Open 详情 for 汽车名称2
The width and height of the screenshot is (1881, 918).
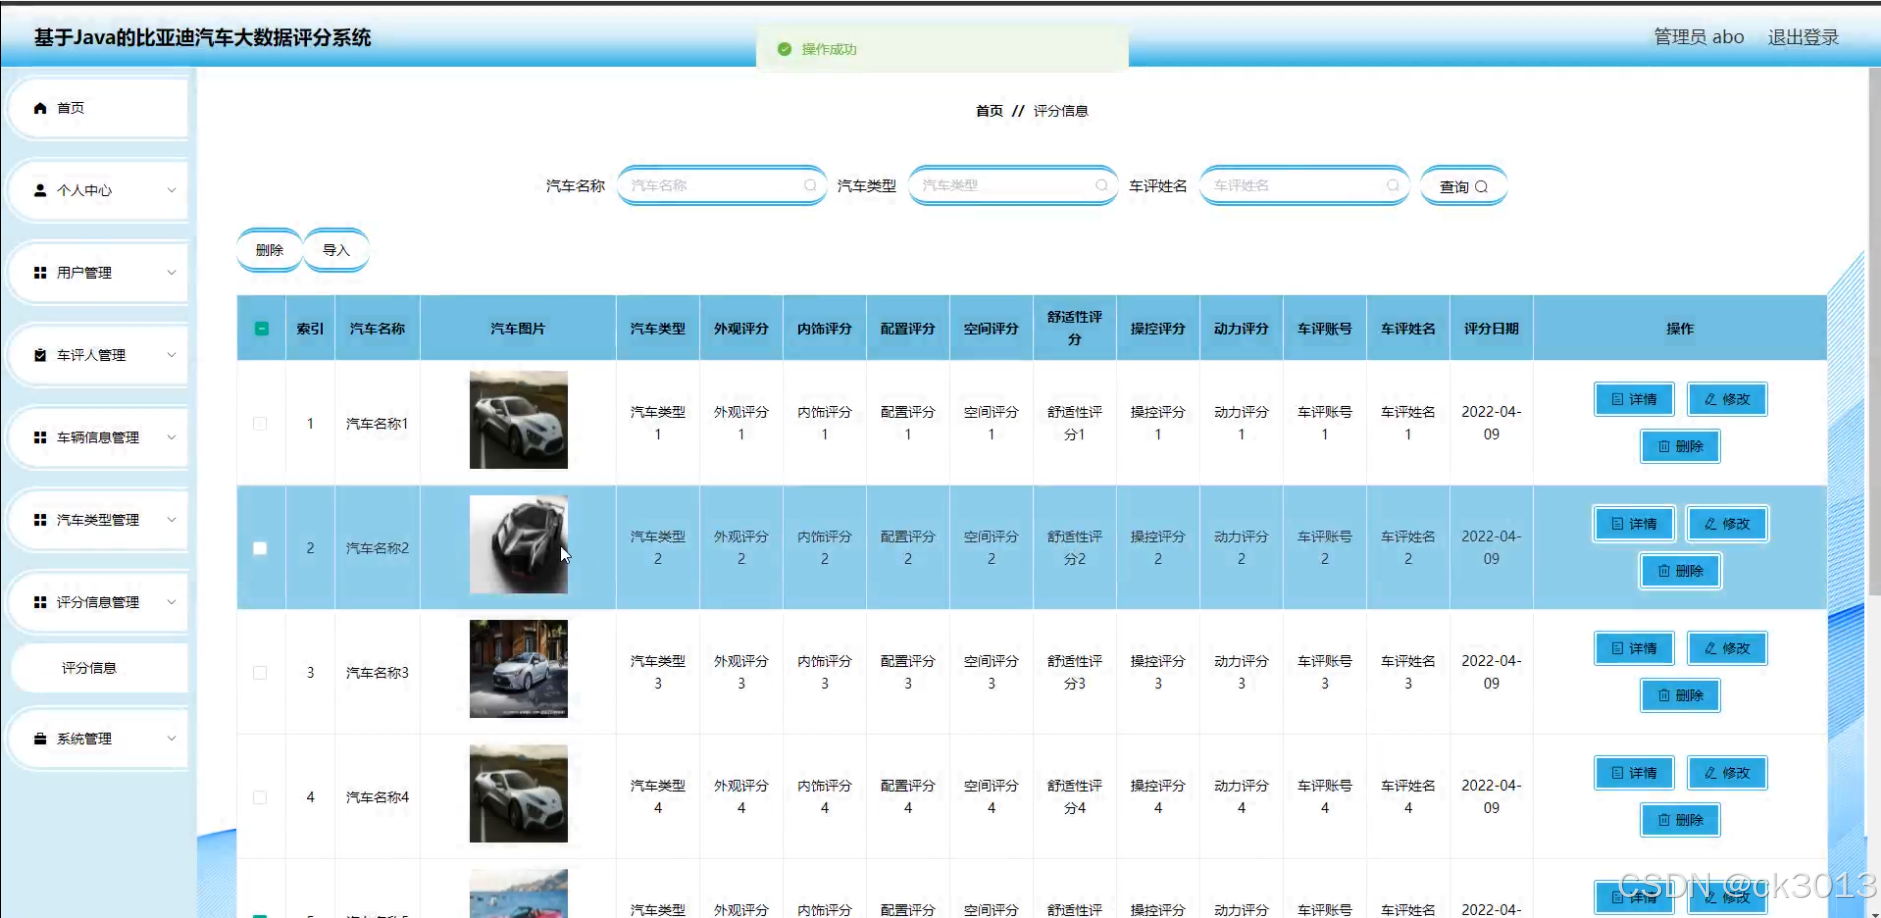click(x=1634, y=524)
